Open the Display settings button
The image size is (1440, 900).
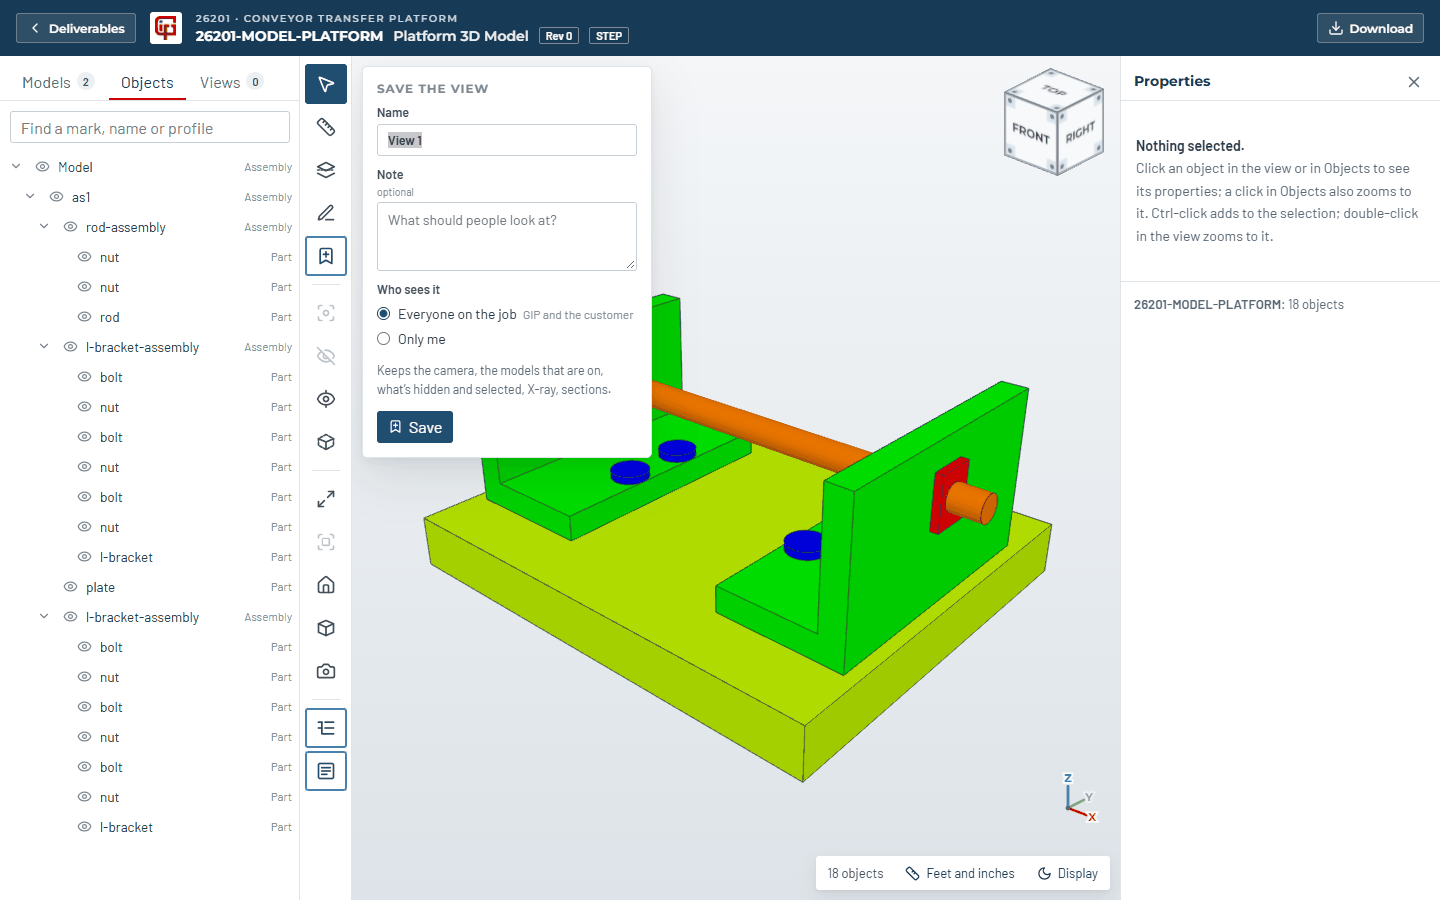click(x=1068, y=873)
